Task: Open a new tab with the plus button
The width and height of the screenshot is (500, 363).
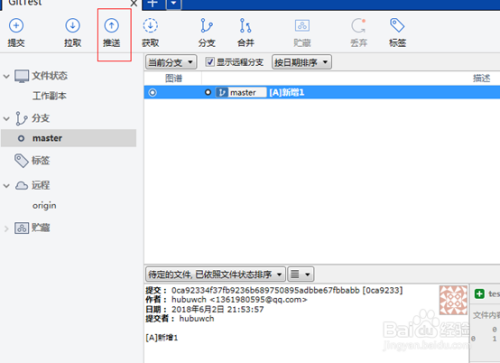Action: 153,4
